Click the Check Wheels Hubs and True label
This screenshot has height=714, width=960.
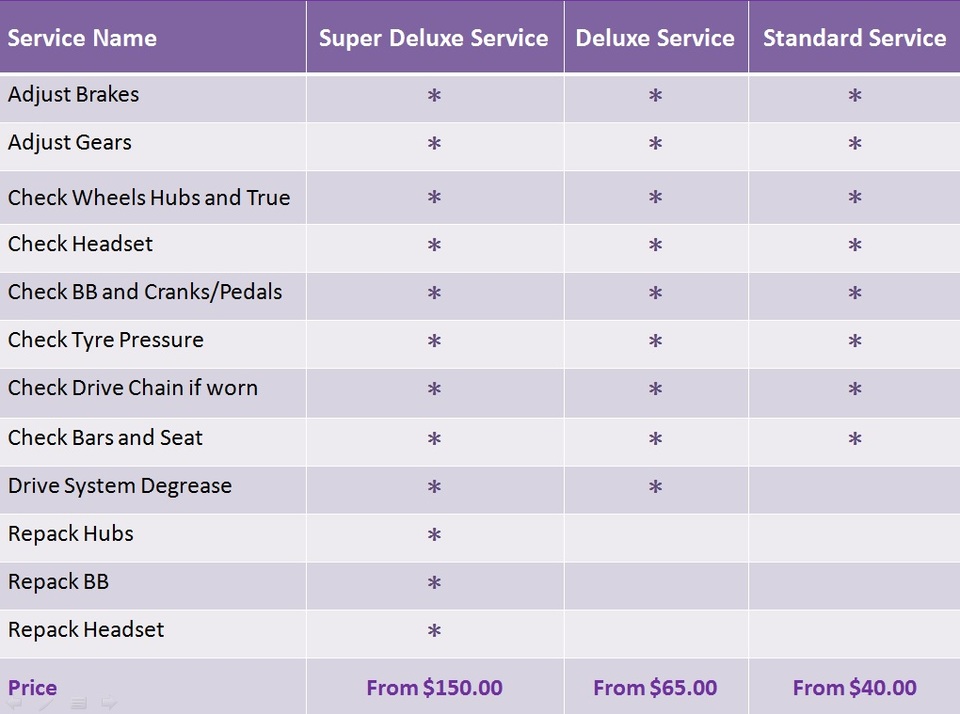[149, 198]
